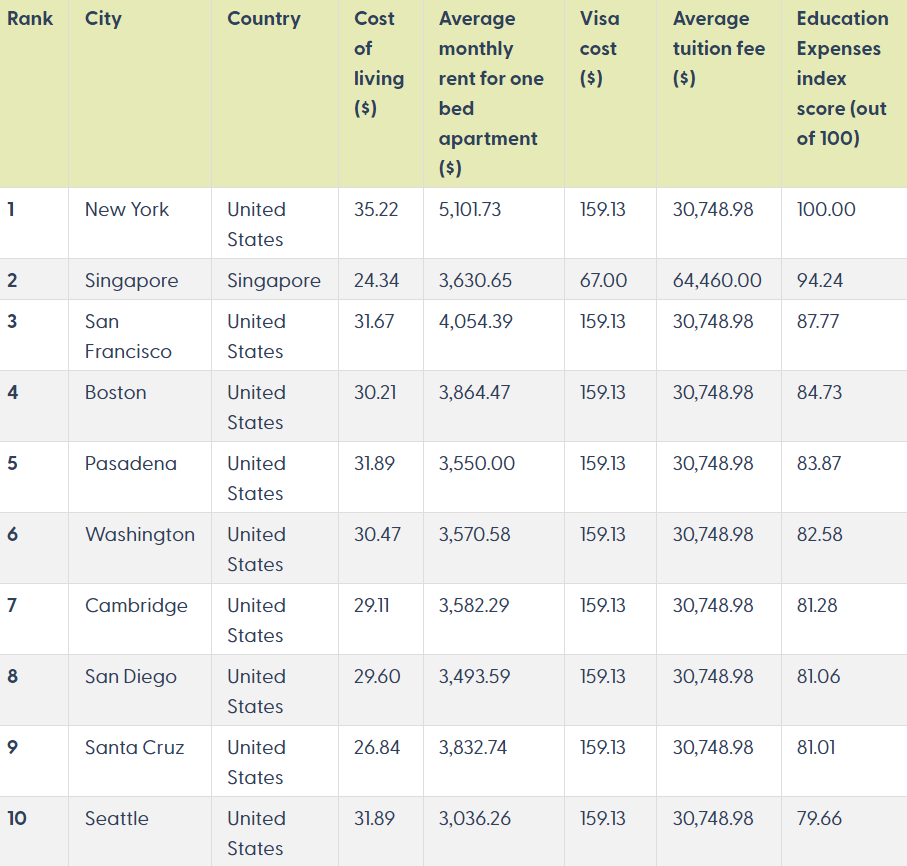Click the rank number 5 cell
Screen dimensions: 907x866
click(12, 463)
